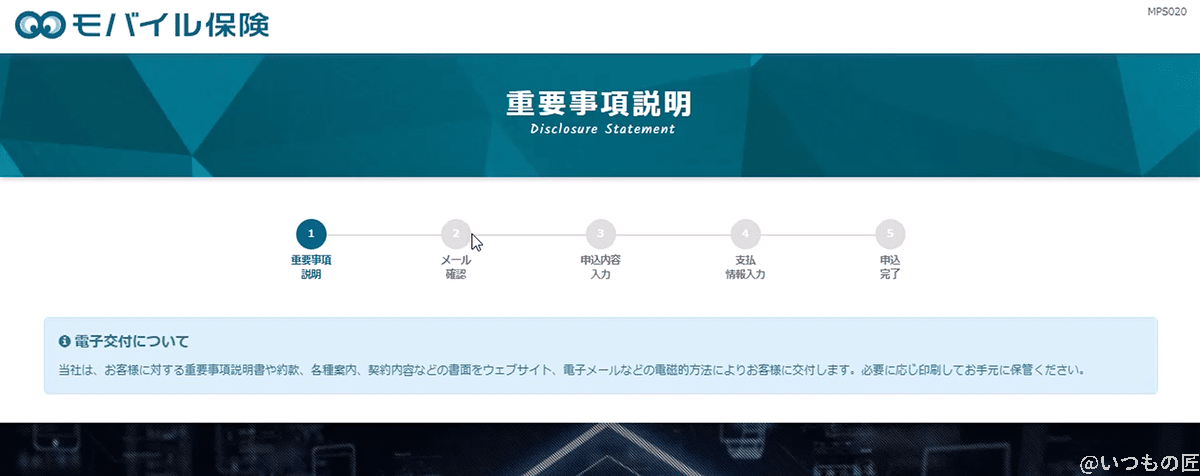Select step 1 circle in progress bar

pyautogui.click(x=311, y=234)
